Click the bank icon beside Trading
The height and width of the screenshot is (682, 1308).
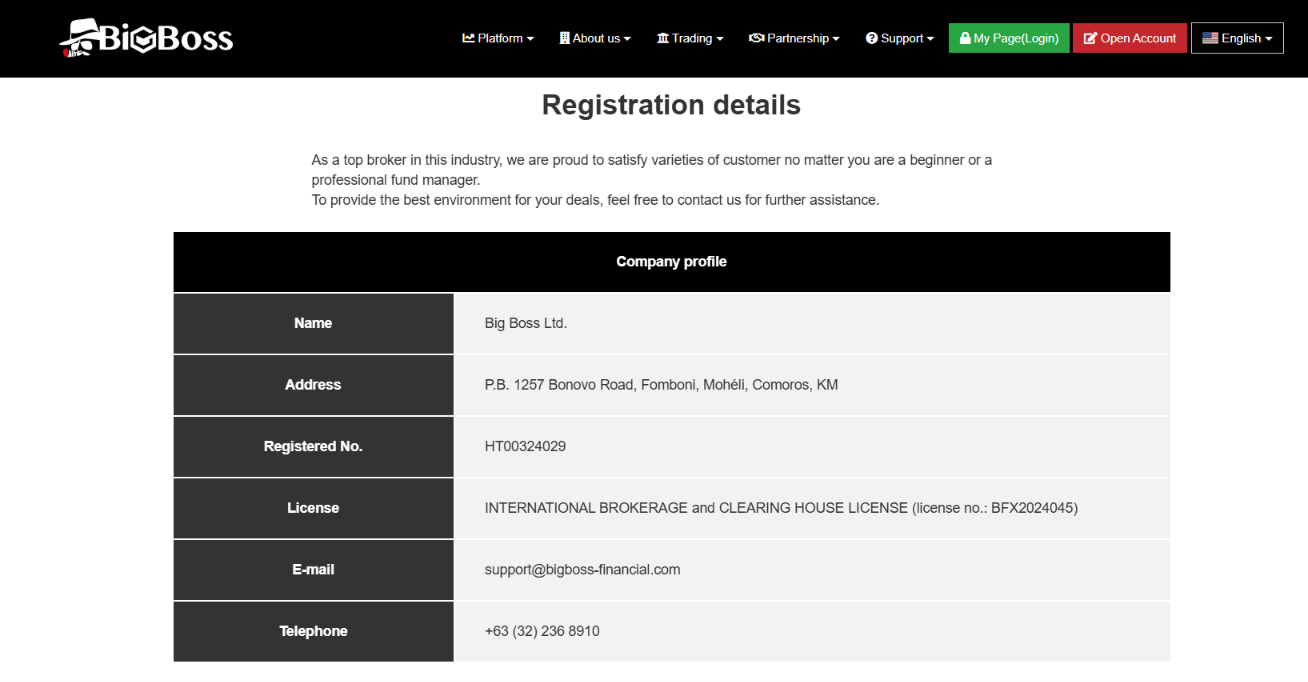663,38
